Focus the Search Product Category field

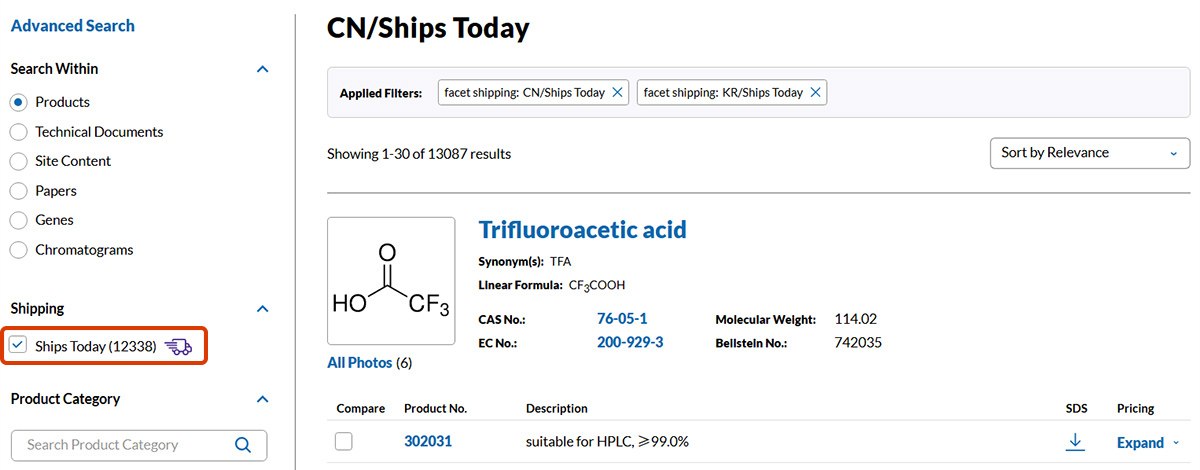point(125,445)
